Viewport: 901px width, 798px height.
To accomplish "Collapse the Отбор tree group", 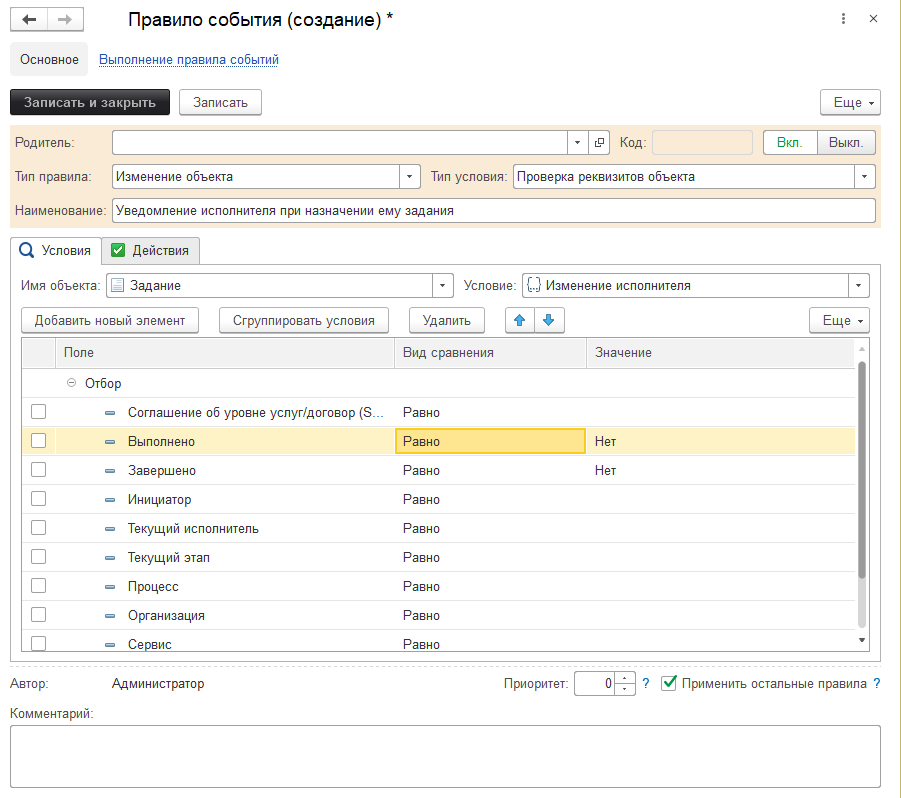I will pos(71,383).
